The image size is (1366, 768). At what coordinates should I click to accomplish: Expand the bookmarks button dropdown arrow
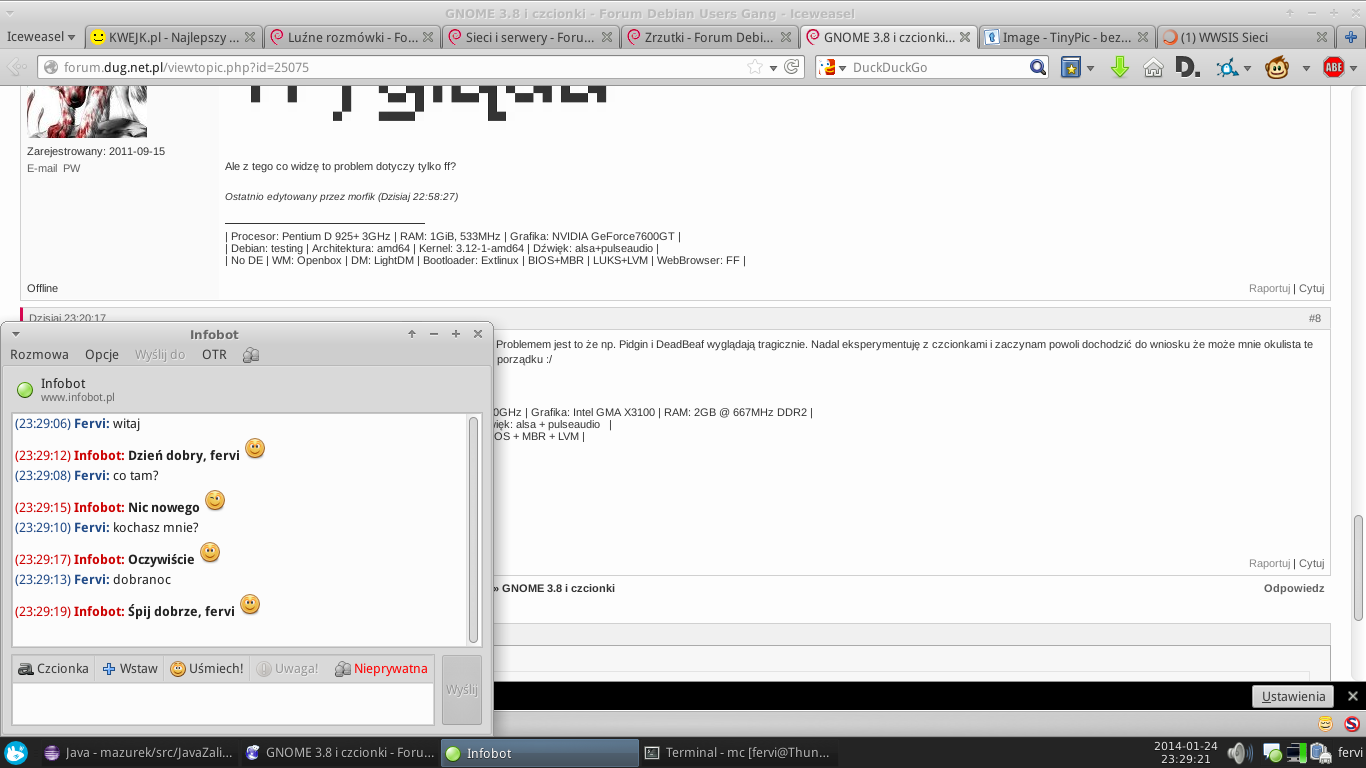pyautogui.click(x=1090, y=68)
